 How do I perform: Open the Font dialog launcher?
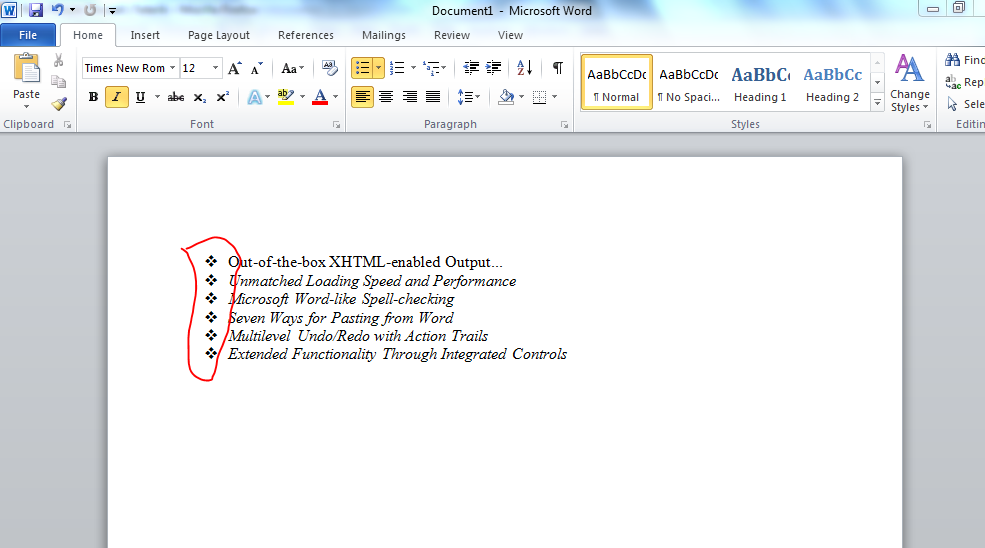(337, 125)
